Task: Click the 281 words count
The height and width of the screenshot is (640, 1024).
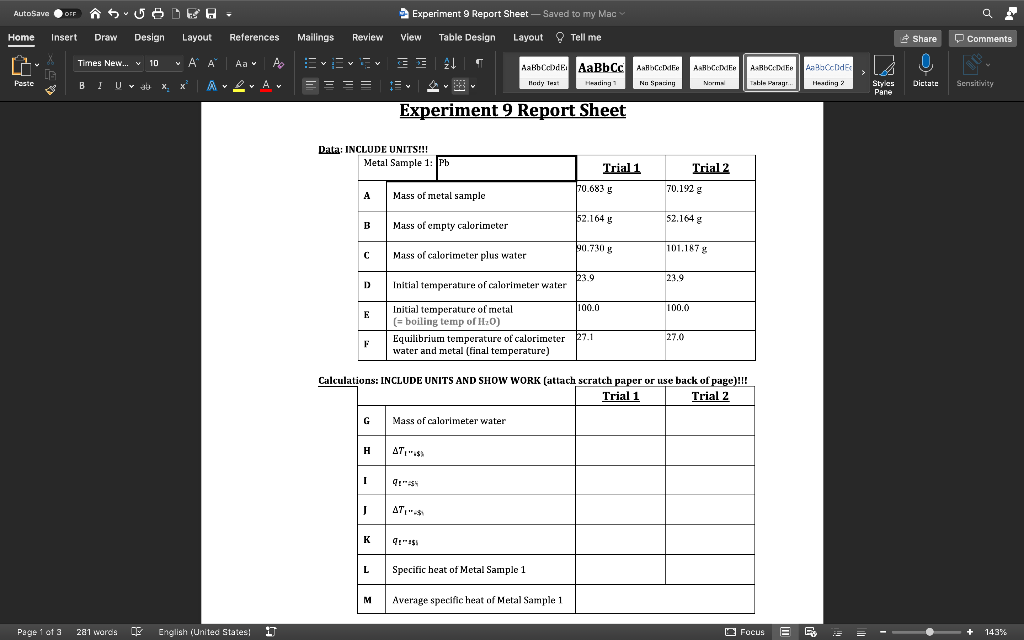Action: click(x=97, y=632)
